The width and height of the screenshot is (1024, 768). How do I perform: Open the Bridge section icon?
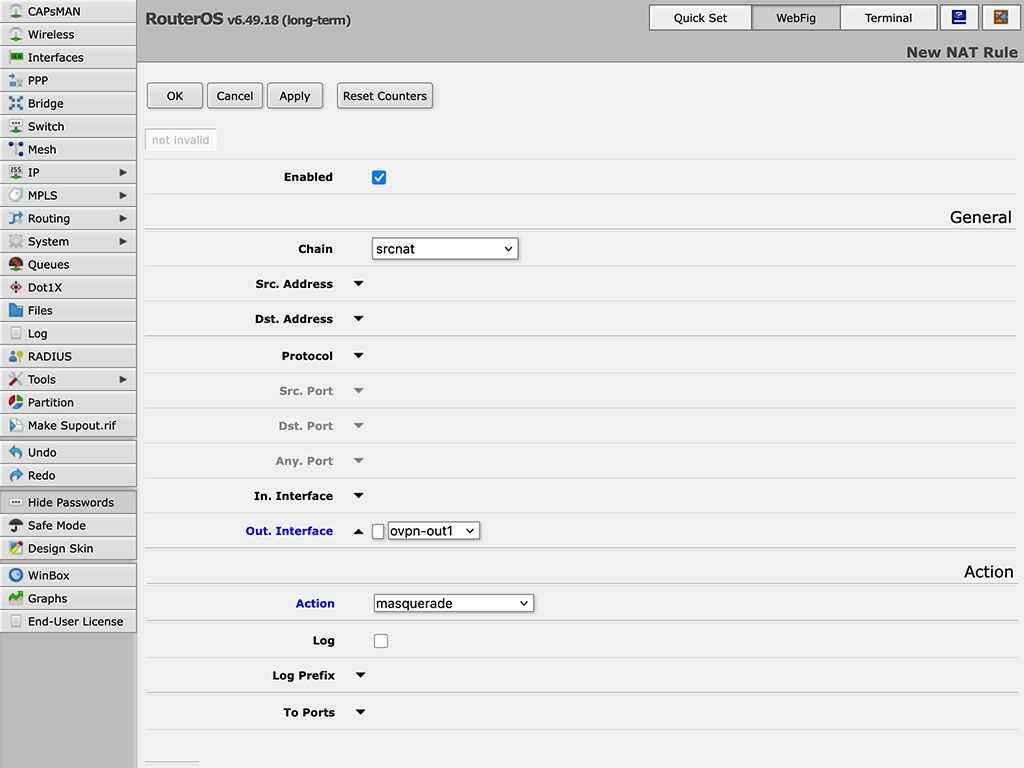coord(16,104)
